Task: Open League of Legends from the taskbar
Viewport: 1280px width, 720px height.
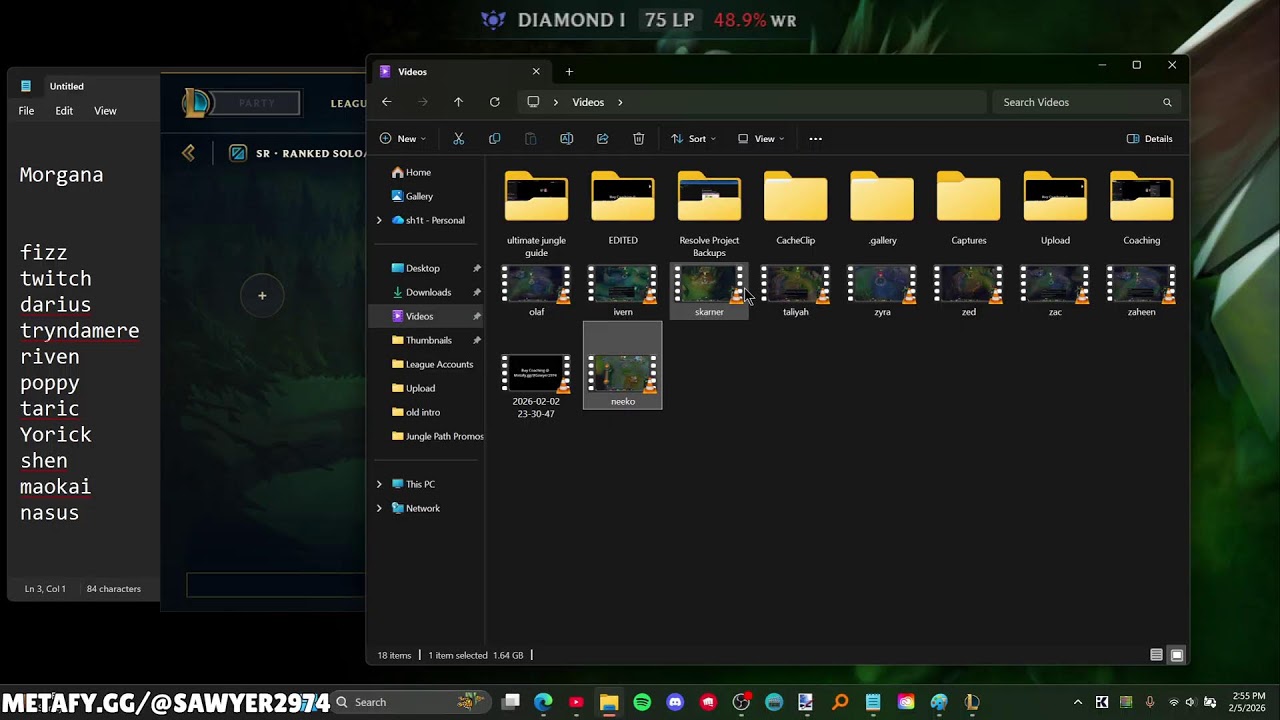Action: click(972, 702)
